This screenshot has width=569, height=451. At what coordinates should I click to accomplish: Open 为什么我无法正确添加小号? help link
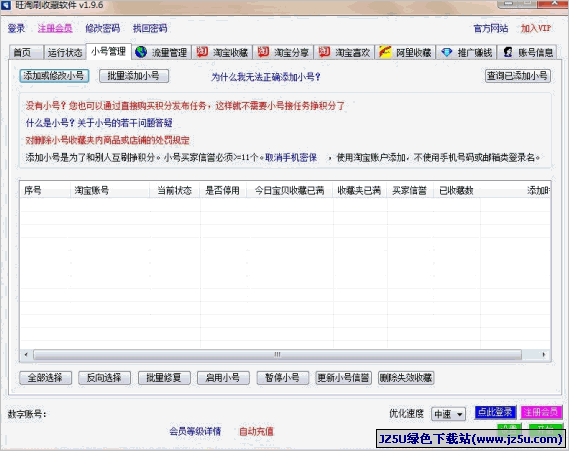point(266,77)
